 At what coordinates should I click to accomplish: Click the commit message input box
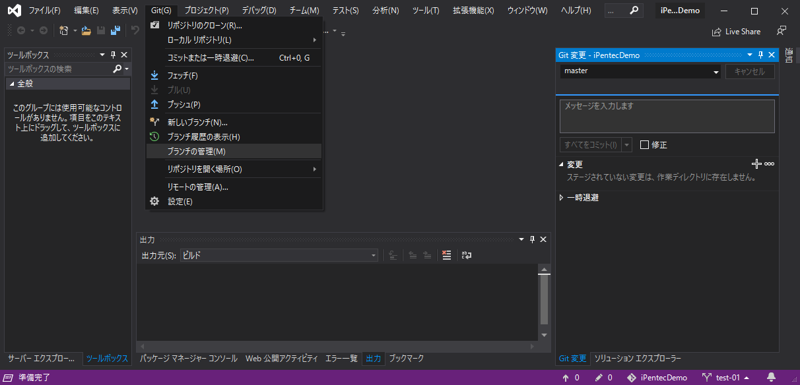click(x=667, y=116)
